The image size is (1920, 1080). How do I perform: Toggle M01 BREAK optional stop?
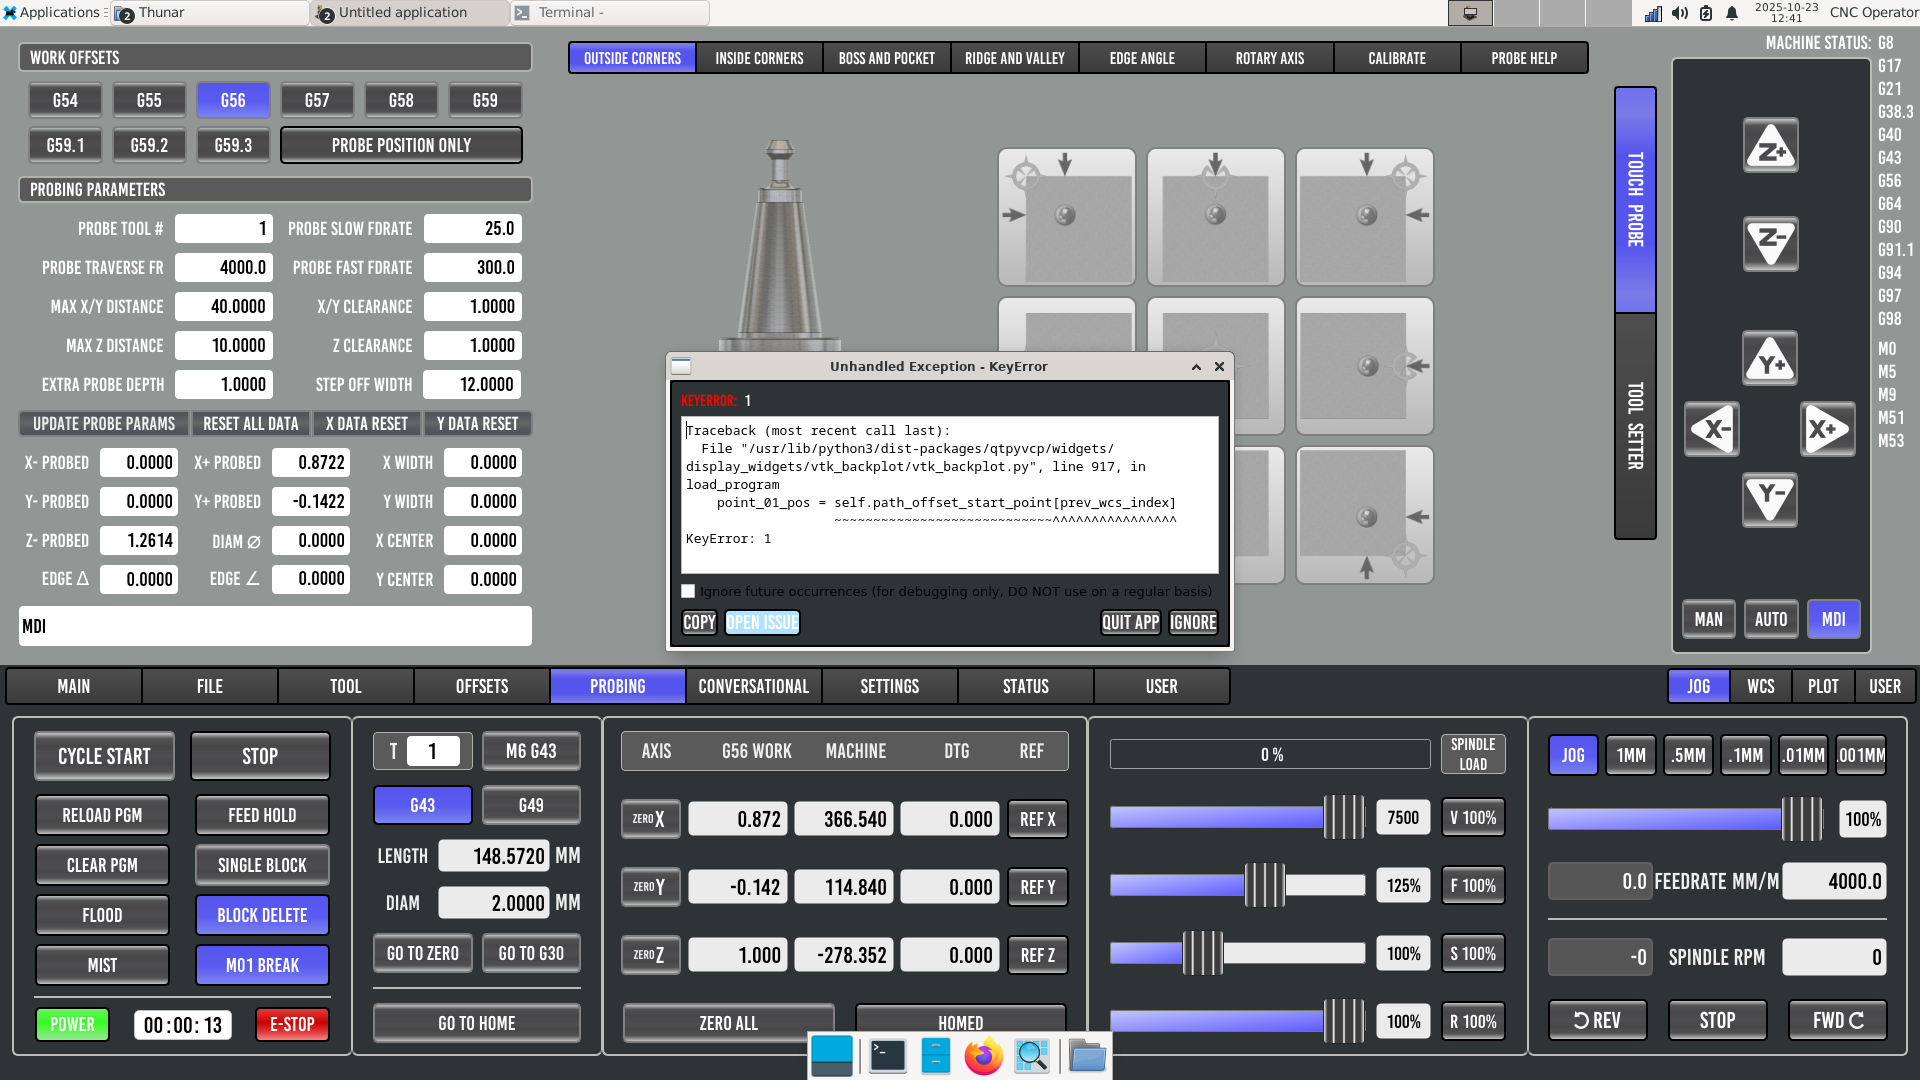[x=262, y=965]
